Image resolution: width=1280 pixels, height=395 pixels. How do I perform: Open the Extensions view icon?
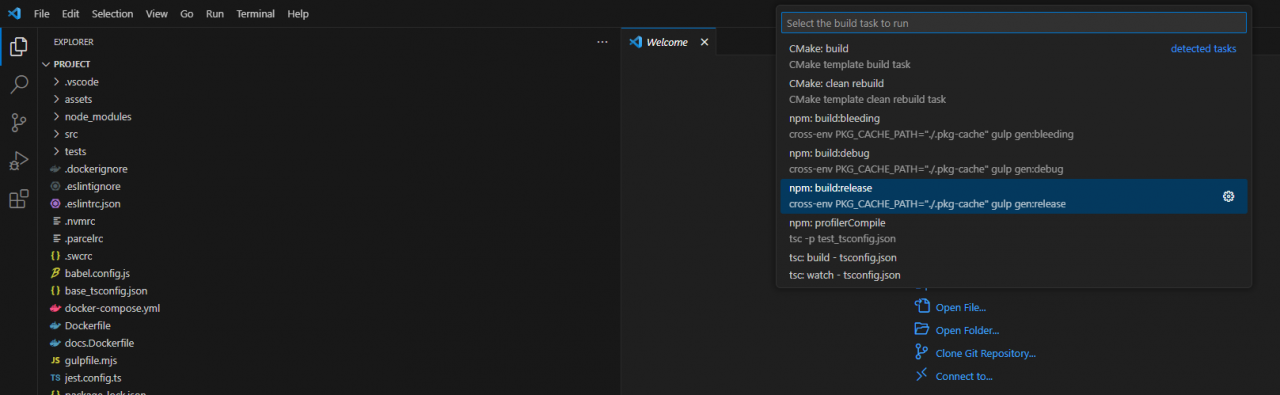[x=18, y=199]
